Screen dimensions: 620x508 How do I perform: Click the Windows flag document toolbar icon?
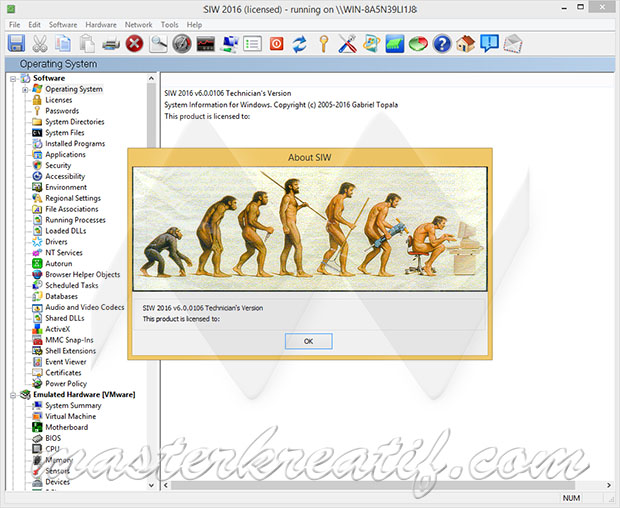pos(371,43)
